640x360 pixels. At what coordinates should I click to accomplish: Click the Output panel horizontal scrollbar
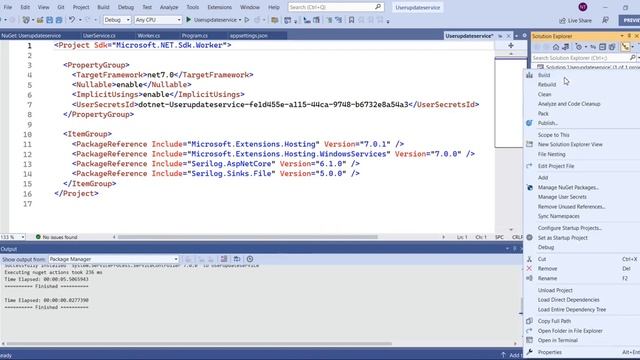tap(200, 343)
